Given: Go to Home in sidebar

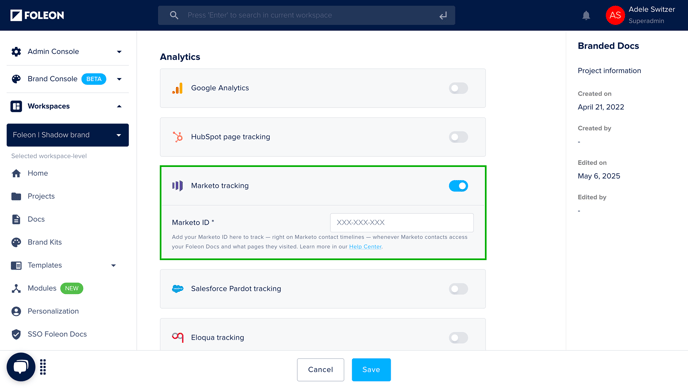Looking at the screenshot, I should pos(38,173).
